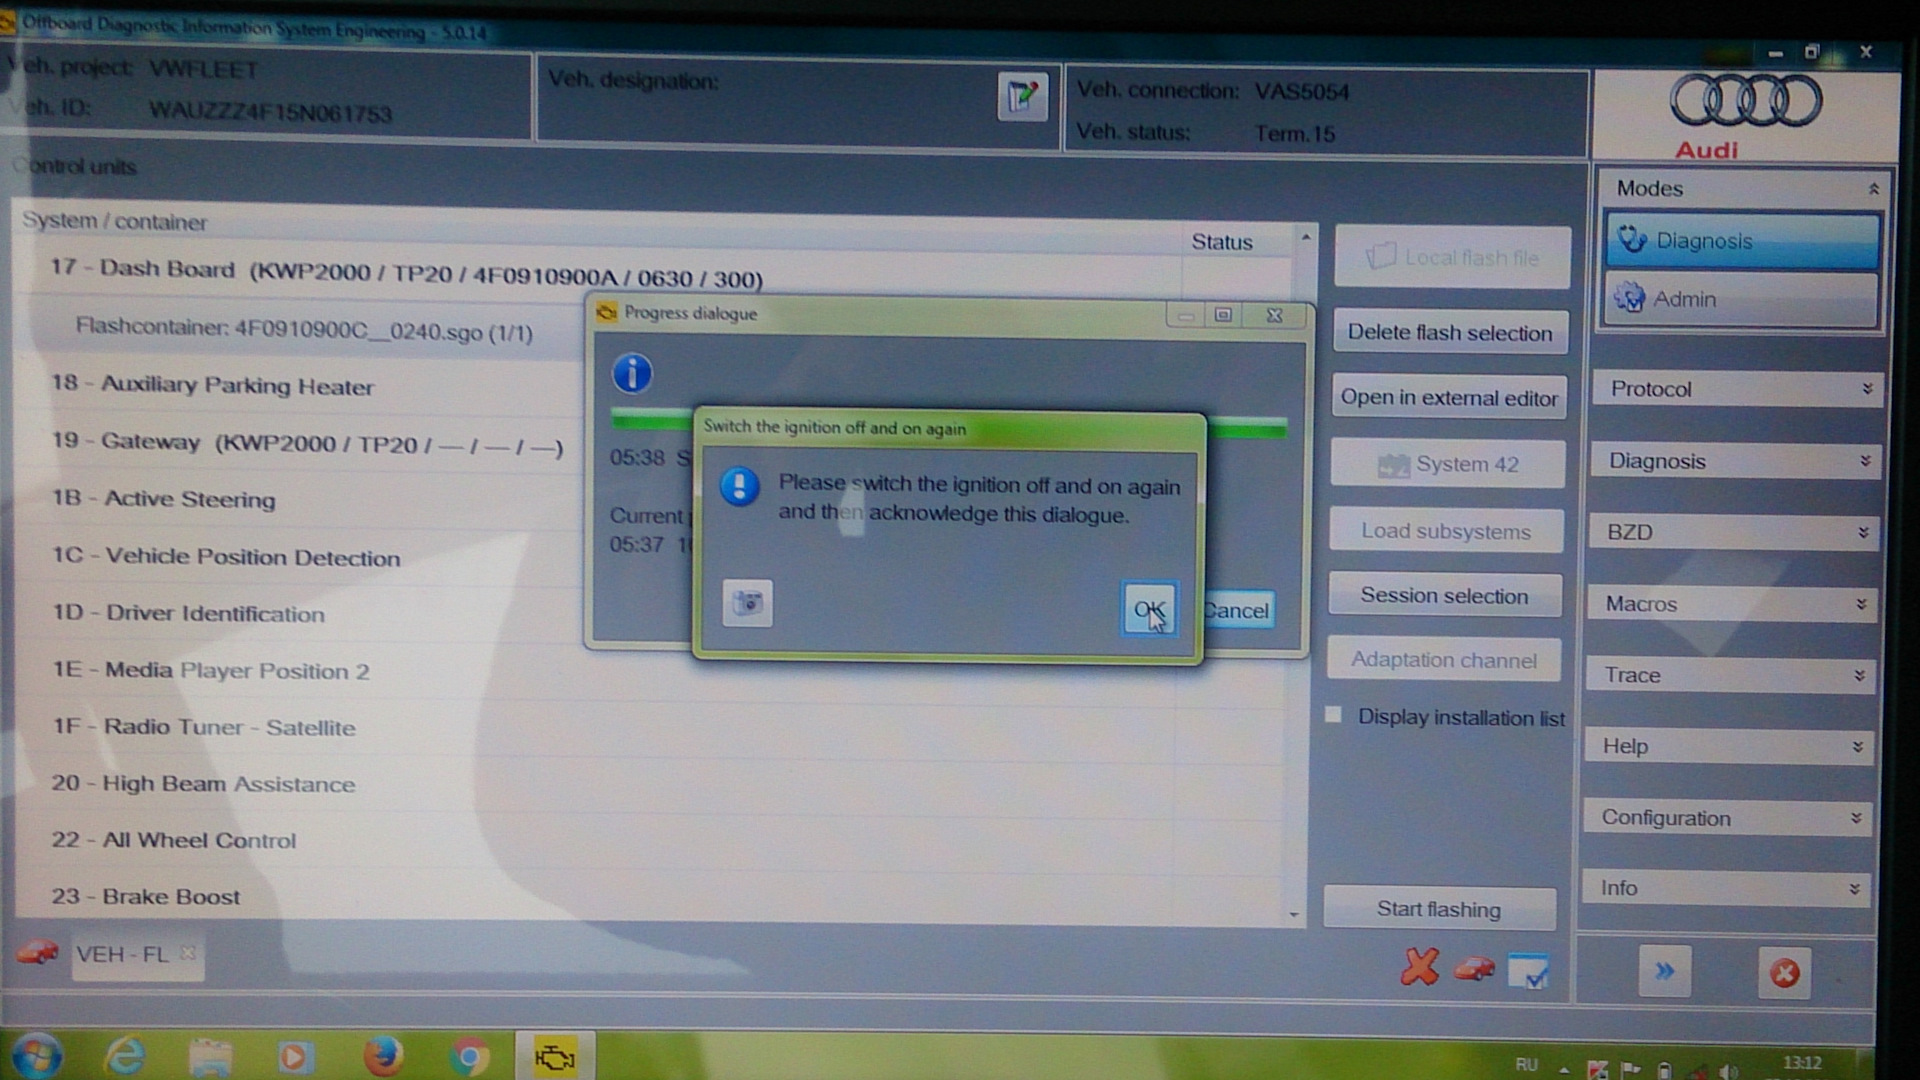This screenshot has width=1920, height=1080.
Task: Click the vehicle designation edit icon
Action: (1022, 97)
